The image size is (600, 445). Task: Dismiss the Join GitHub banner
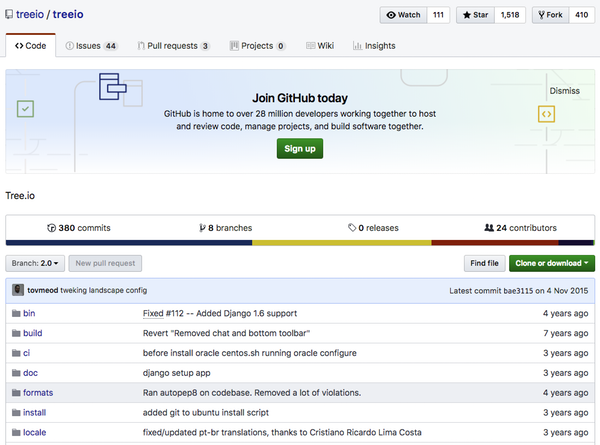coord(564,91)
